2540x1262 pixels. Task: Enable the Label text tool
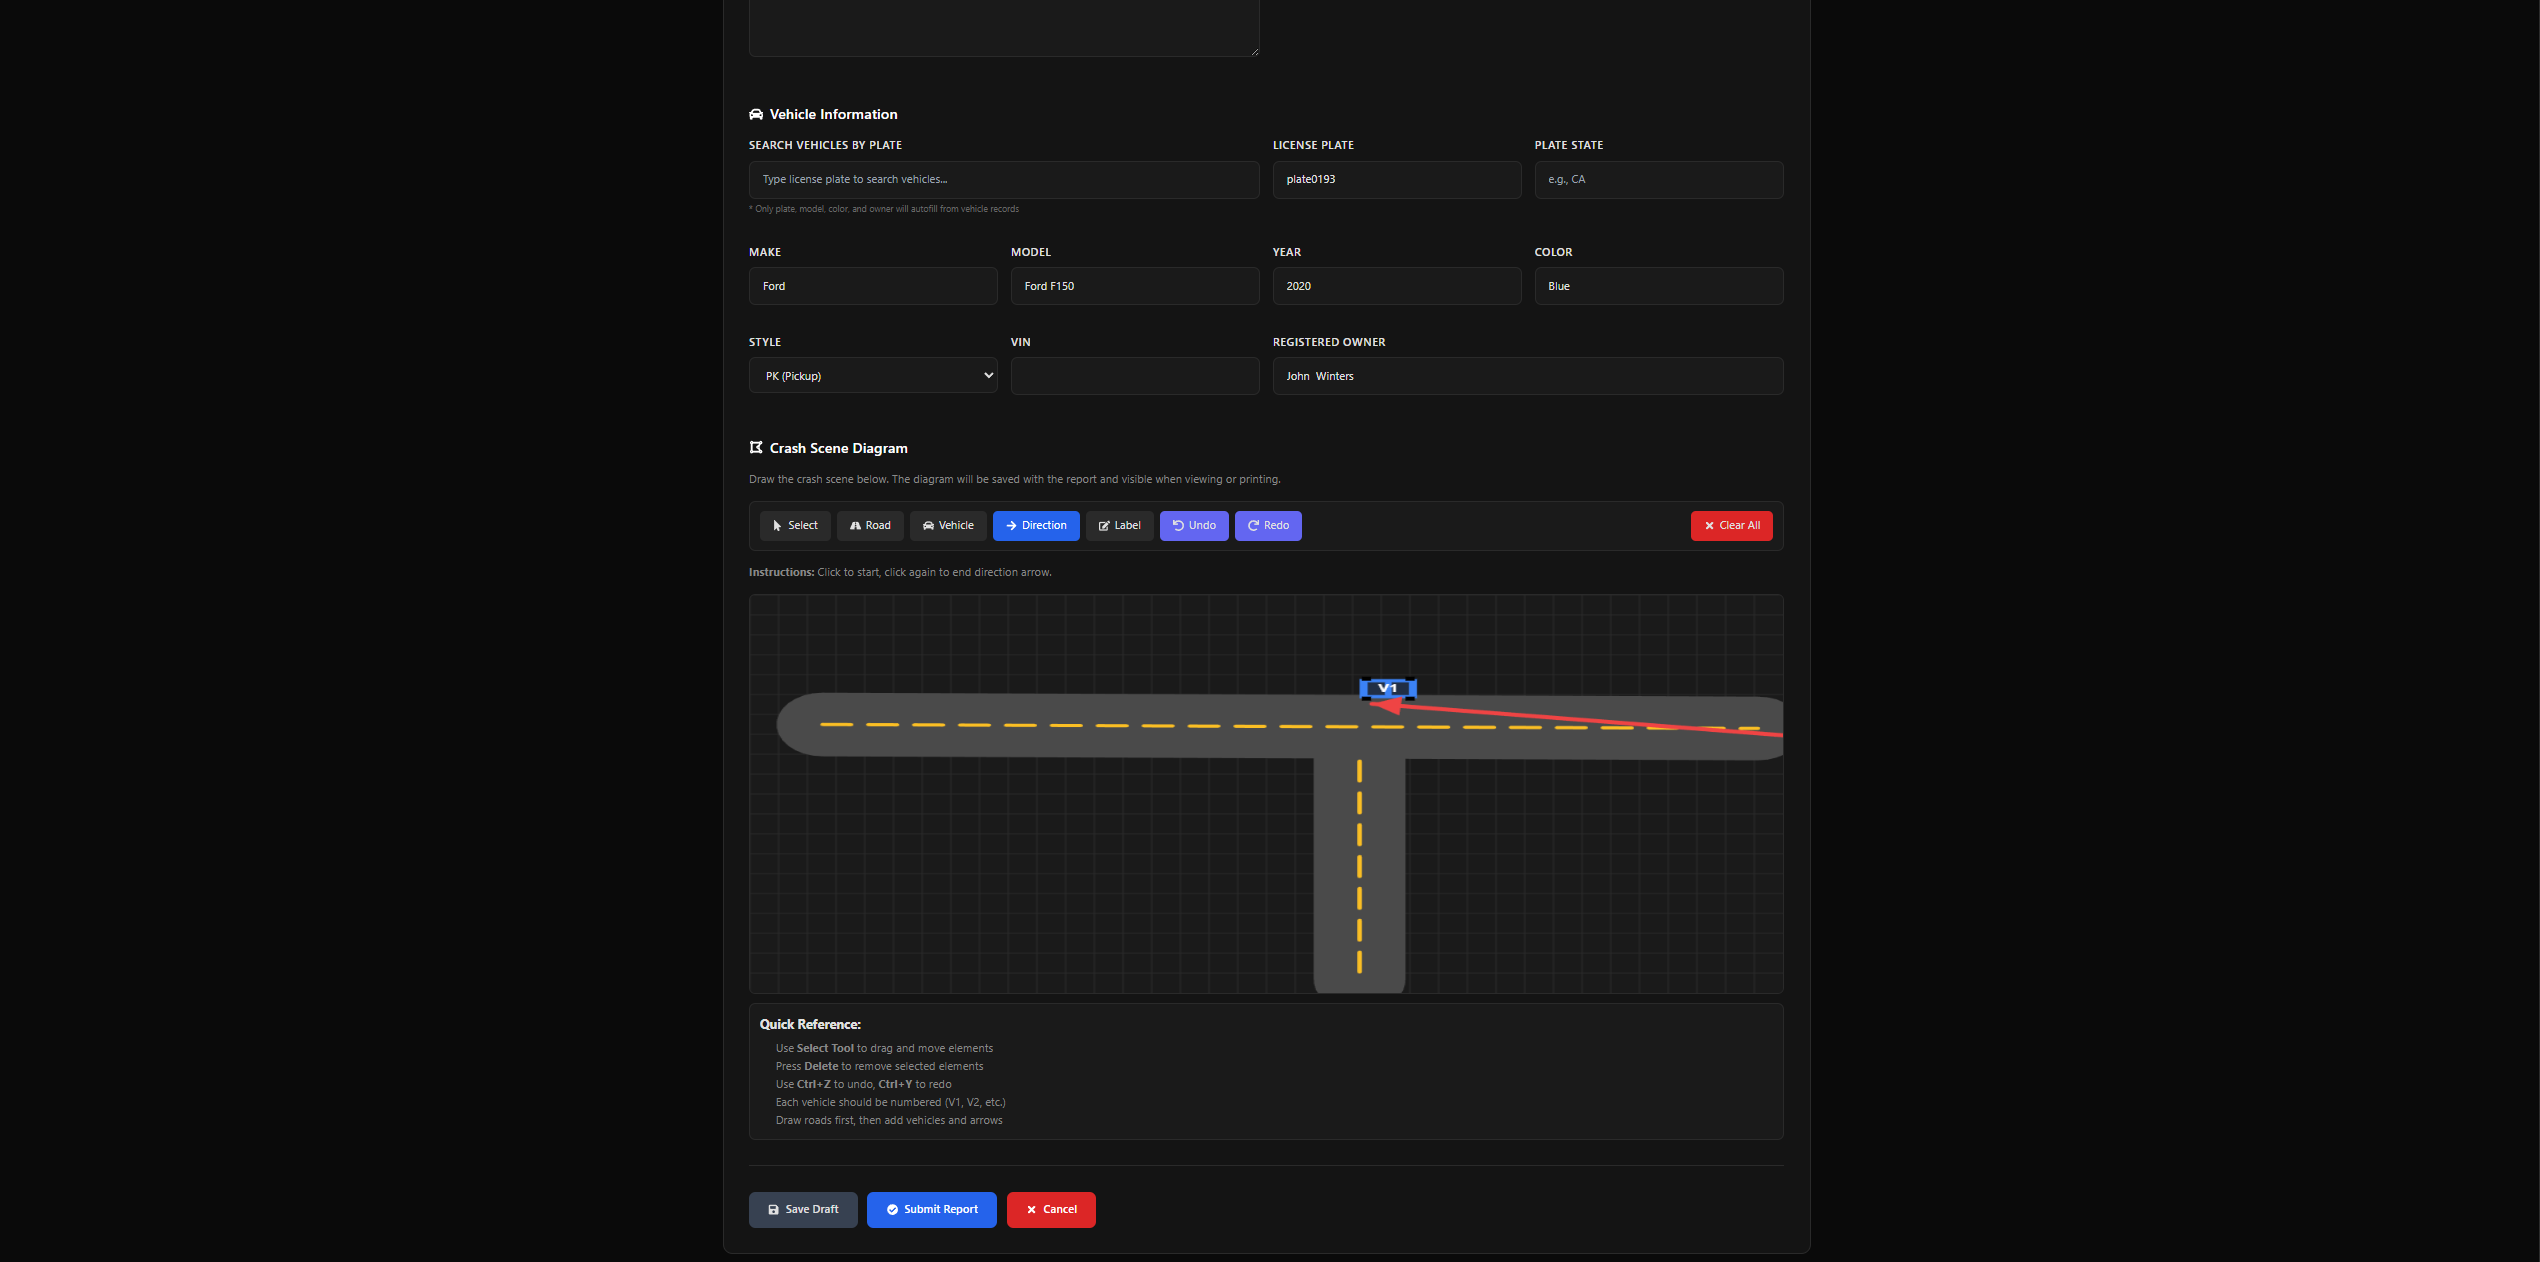pyautogui.click(x=1119, y=526)
